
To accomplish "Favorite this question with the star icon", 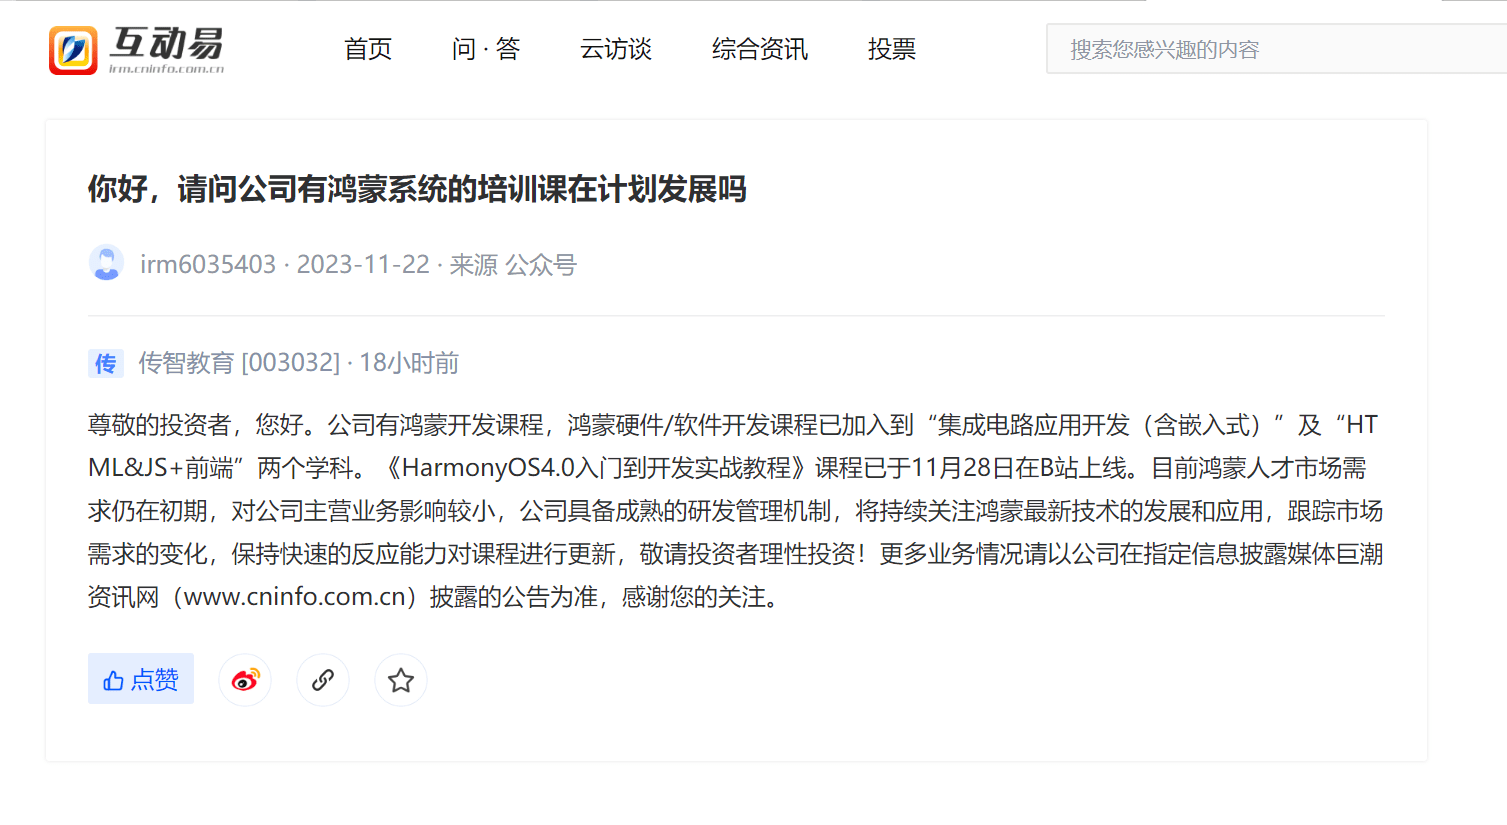I will pos(401,680).
